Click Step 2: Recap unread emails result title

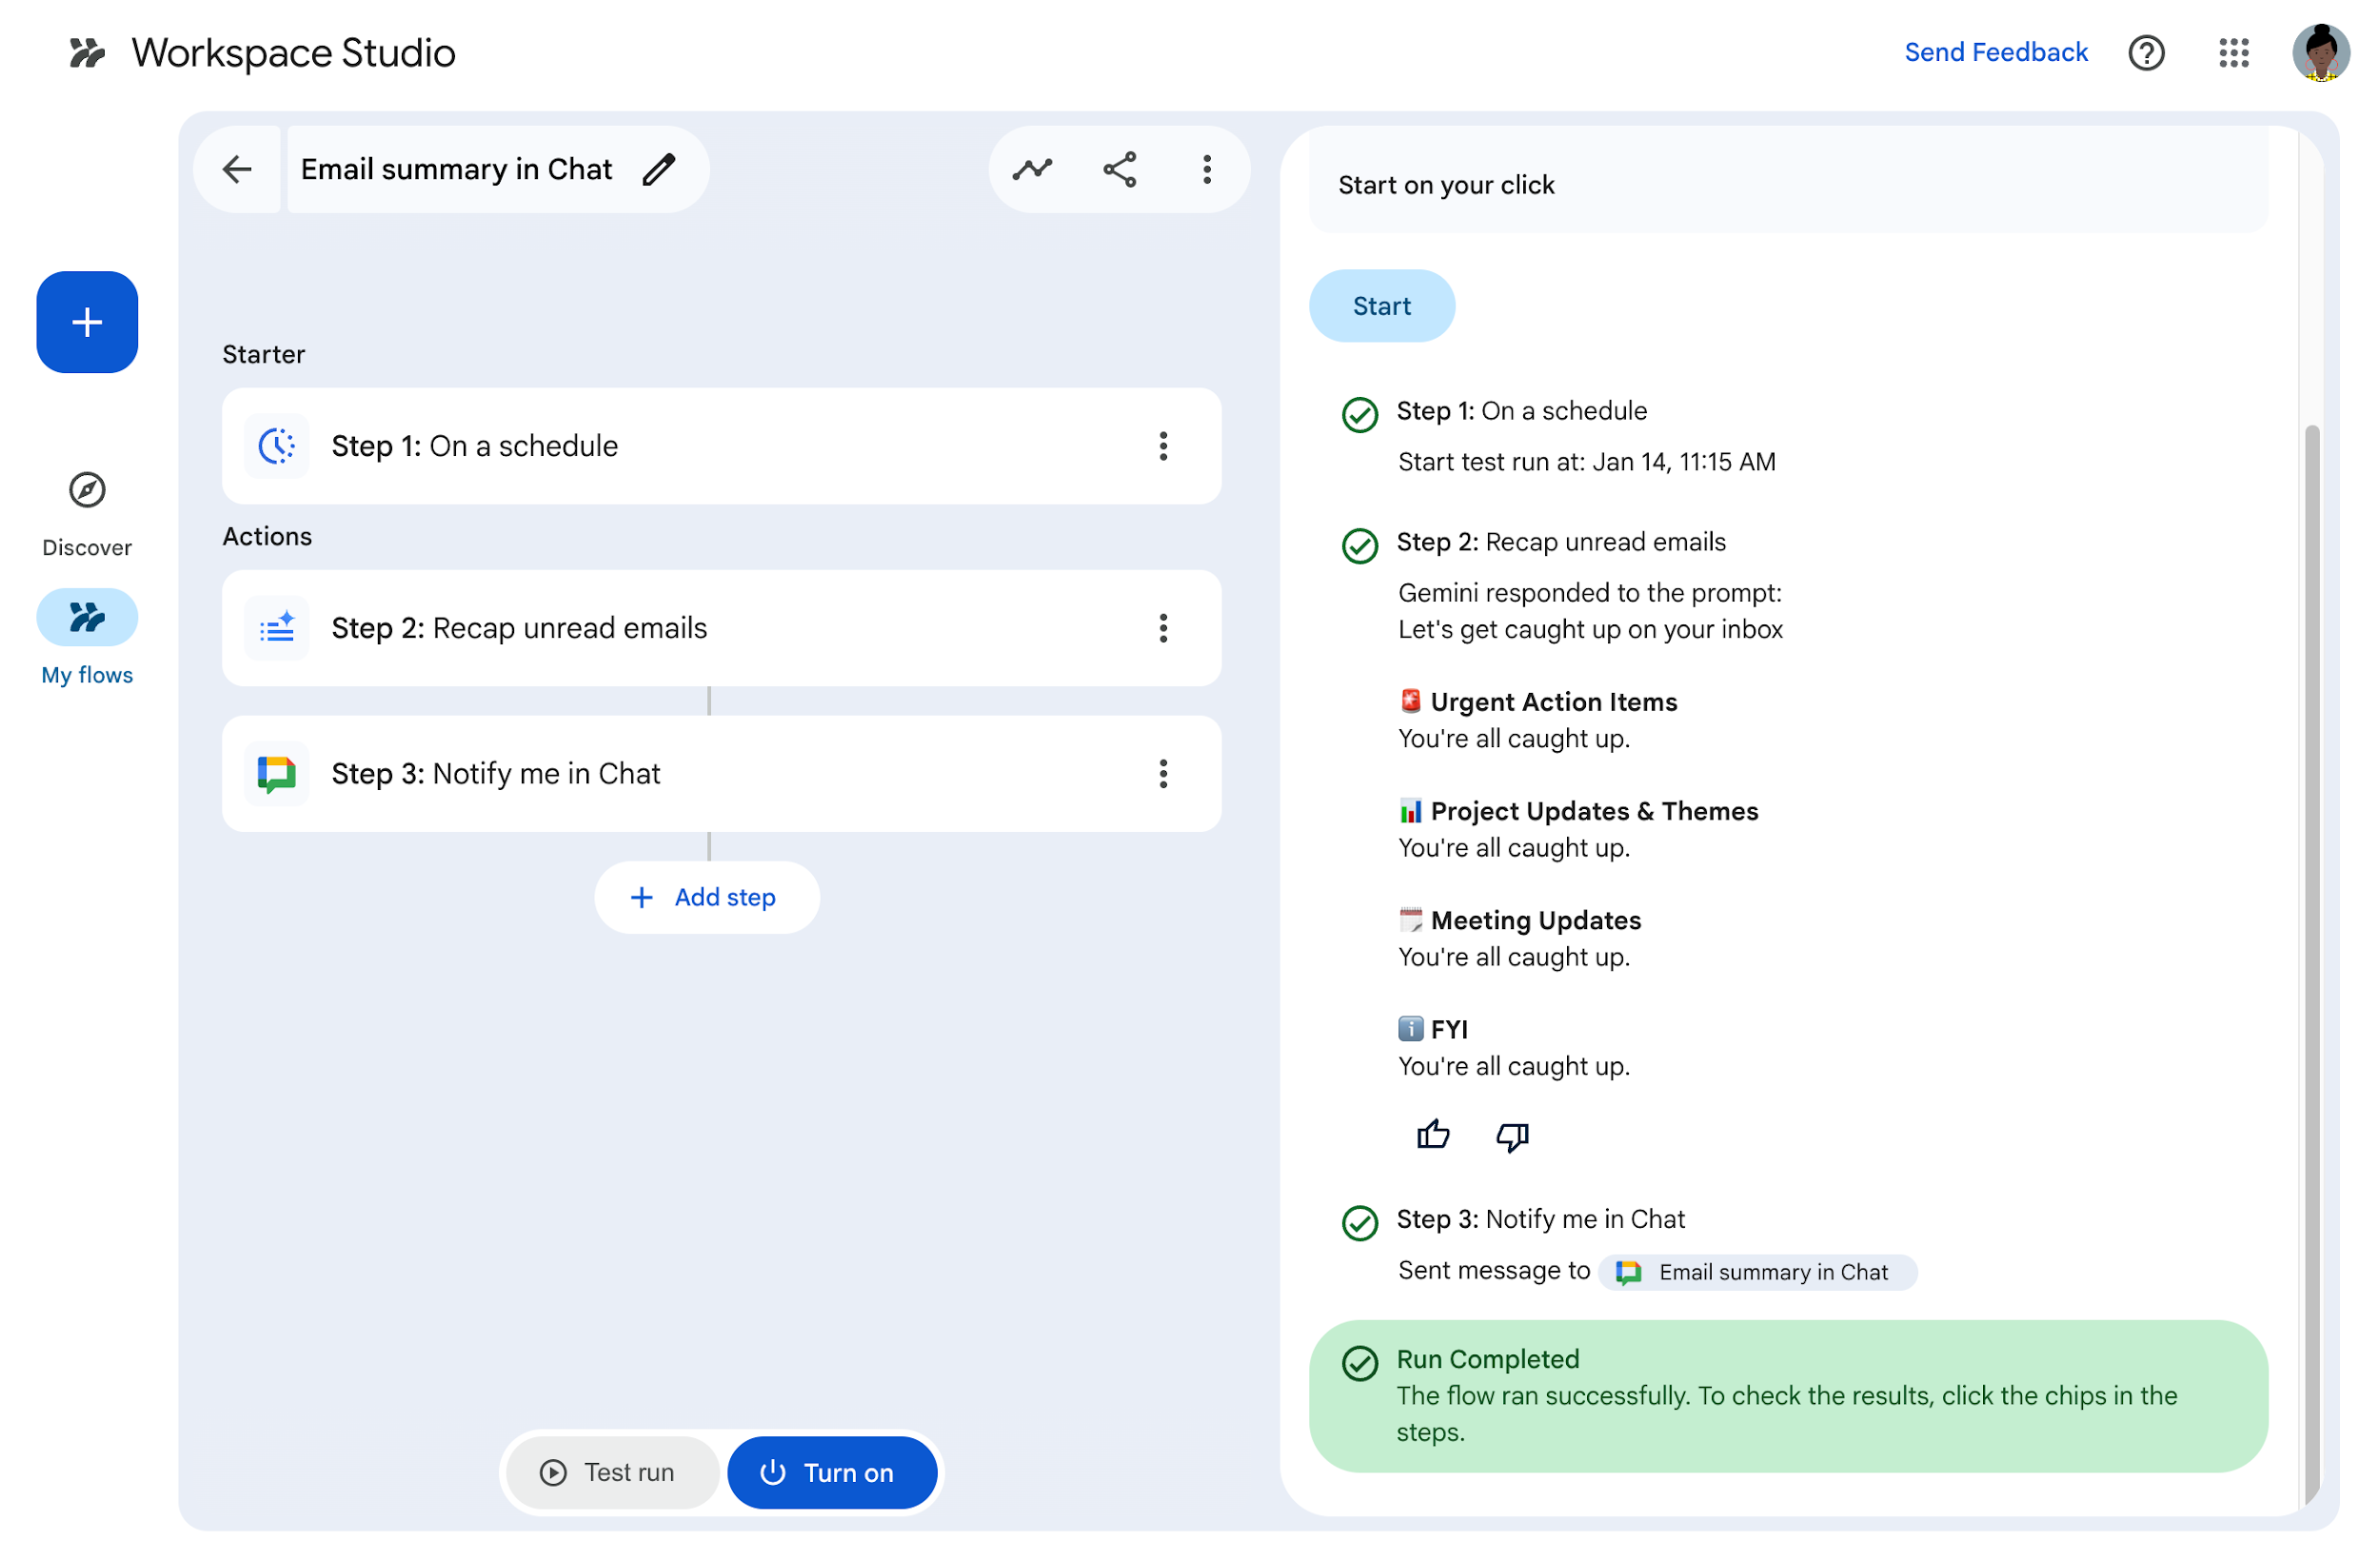point(1560,542)
